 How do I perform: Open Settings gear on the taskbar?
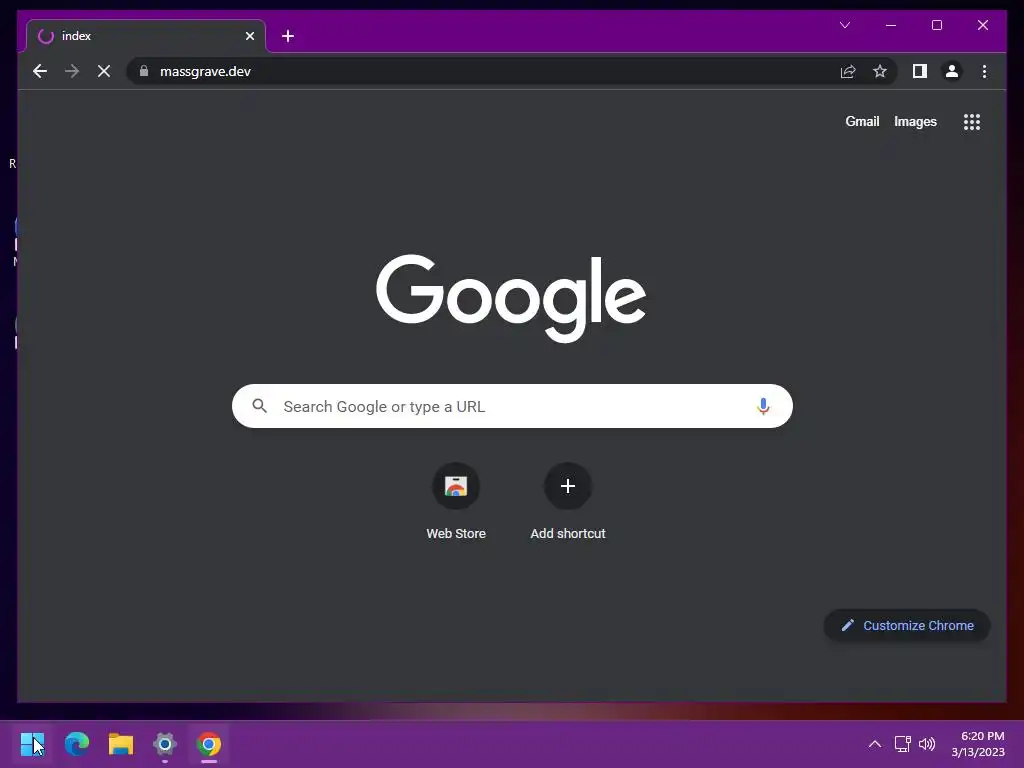[x=165, y=744]
